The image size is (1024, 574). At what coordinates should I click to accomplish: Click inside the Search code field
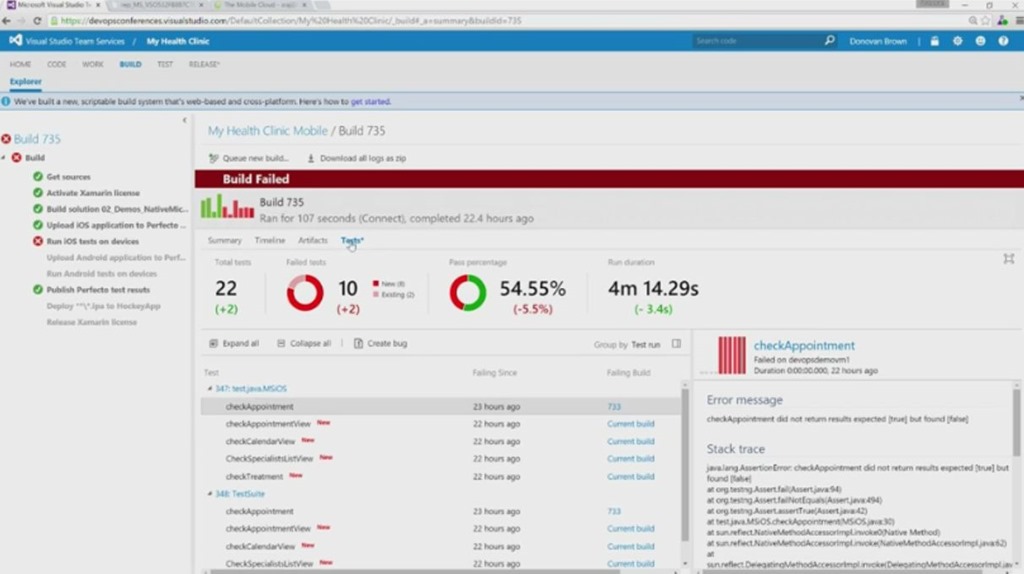(x=756, y=41)
